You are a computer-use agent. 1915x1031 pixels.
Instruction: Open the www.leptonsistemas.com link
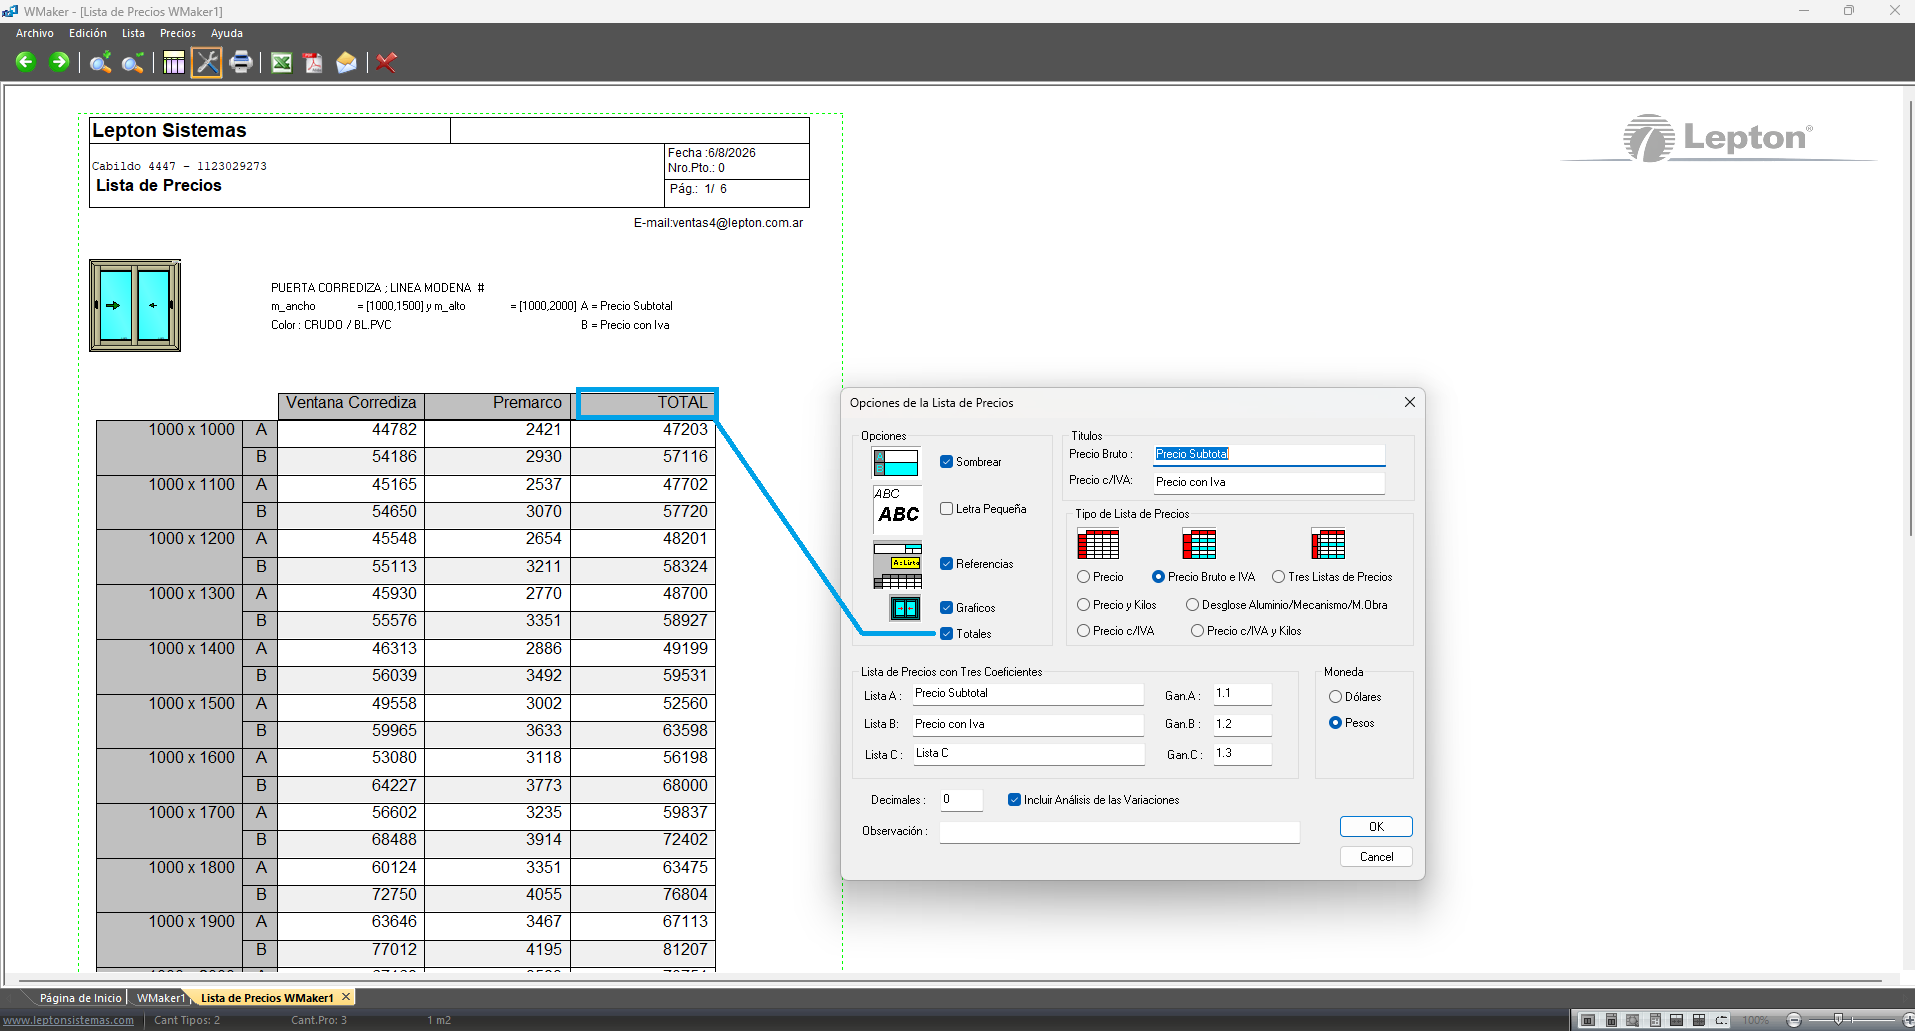68,1020
